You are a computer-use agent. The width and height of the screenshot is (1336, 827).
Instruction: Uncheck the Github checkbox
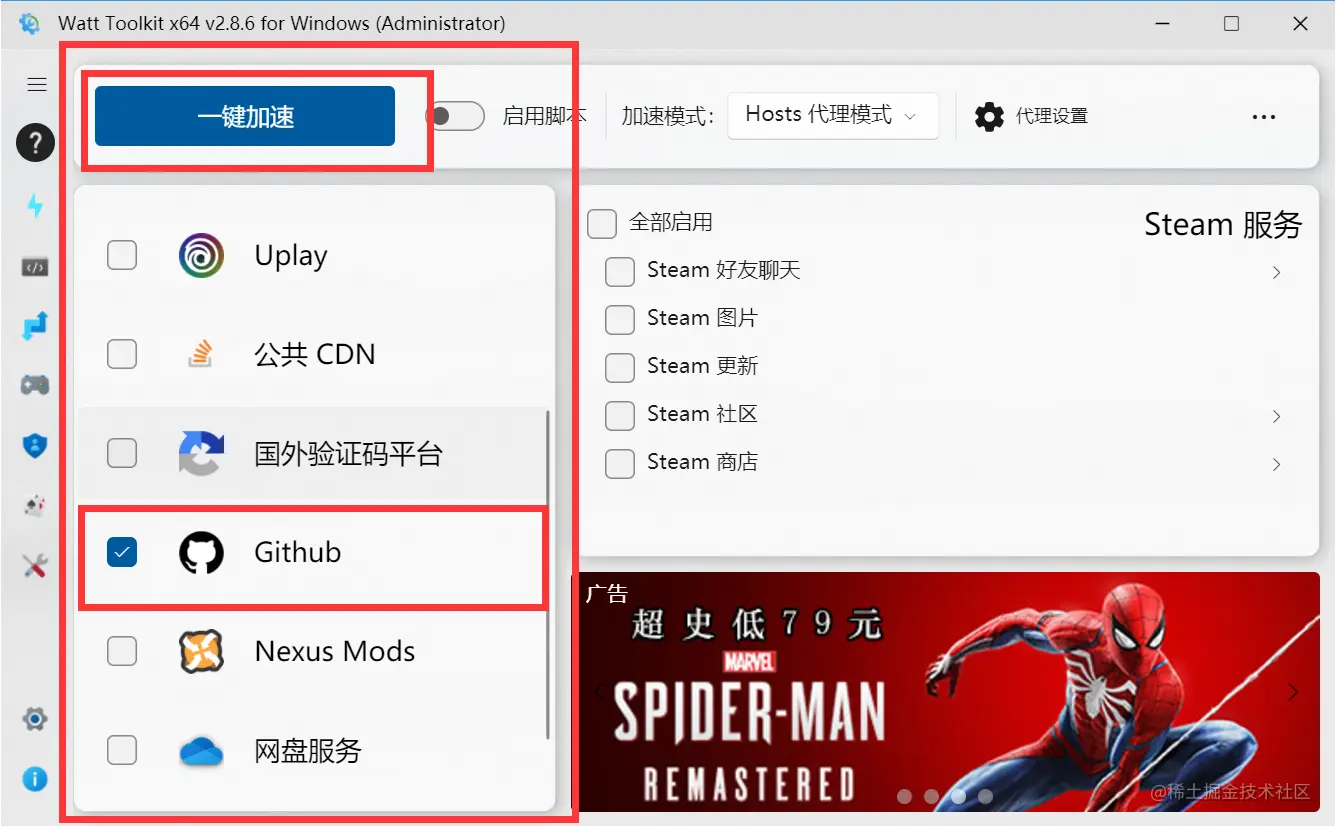point(122,552)
